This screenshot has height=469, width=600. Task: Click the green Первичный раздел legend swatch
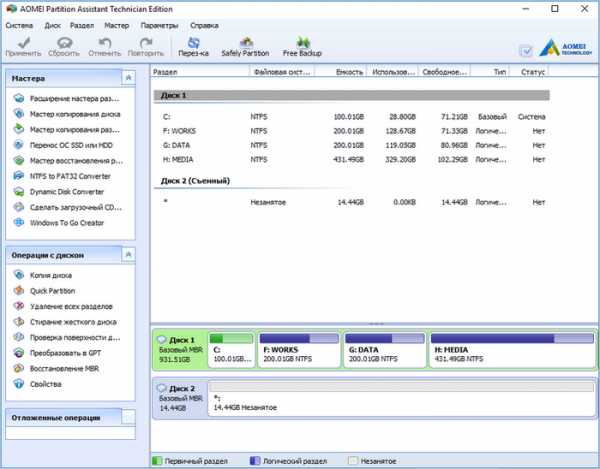click(157, 461)
